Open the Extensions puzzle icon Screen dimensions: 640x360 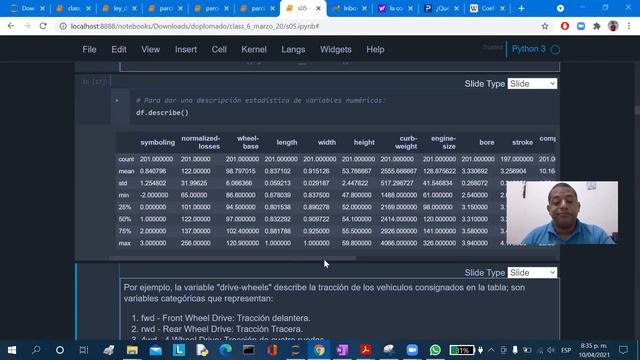click(x=597, y=26)
